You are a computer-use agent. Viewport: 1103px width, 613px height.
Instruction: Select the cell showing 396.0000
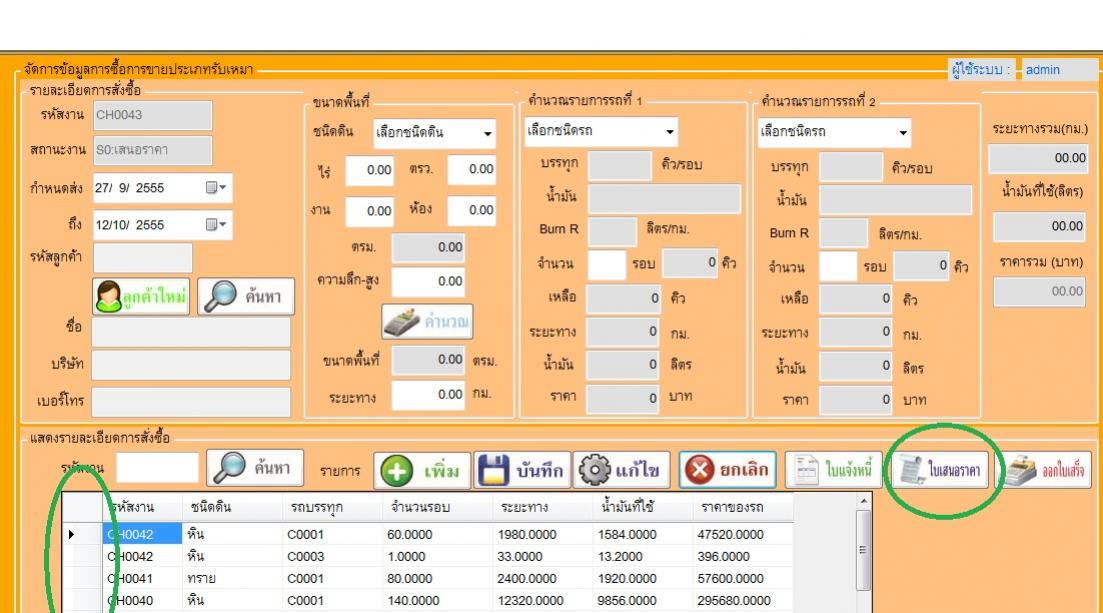(743, 556)
